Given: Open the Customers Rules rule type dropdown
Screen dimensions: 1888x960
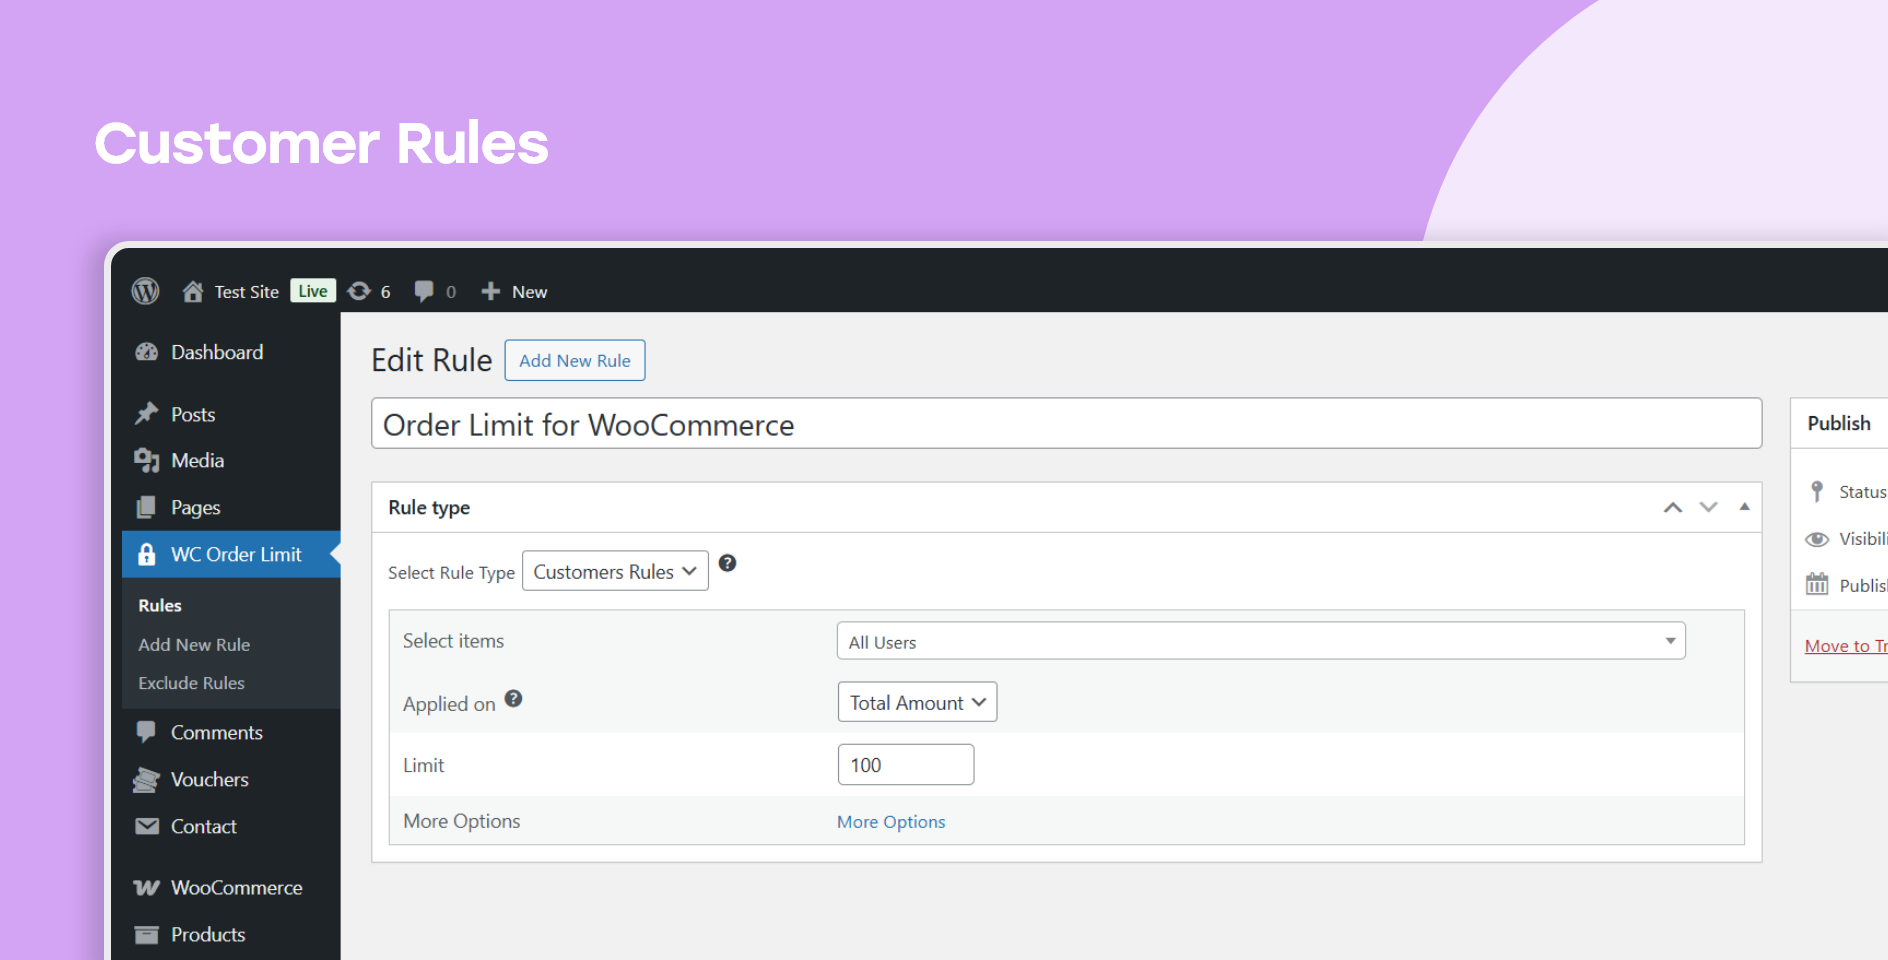Looking at the screenshot, I should click(614, 571).
